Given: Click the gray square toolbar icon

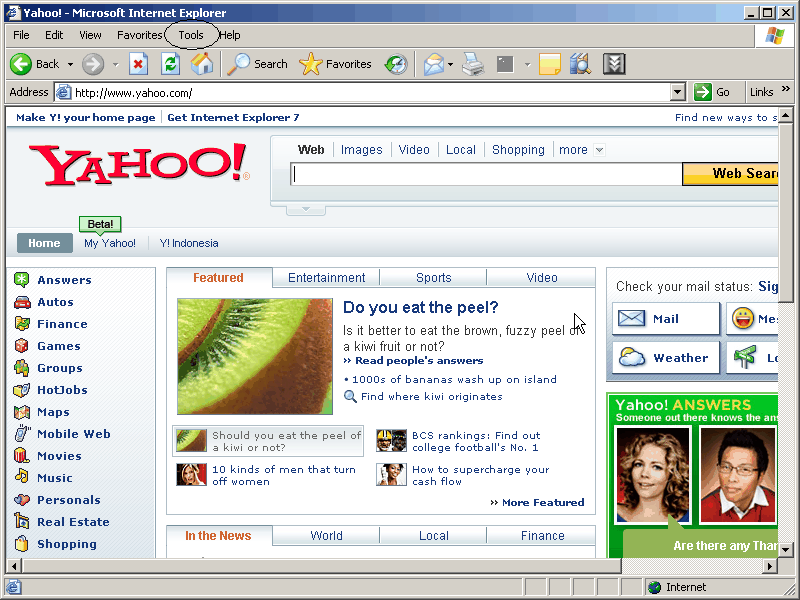Looking at the screenshot, I should tap(505, 64).
